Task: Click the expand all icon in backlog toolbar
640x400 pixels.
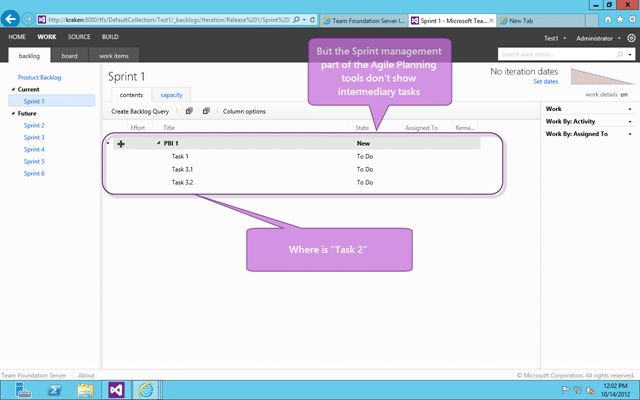Action: pyautogui.click(x=189, y=111)
